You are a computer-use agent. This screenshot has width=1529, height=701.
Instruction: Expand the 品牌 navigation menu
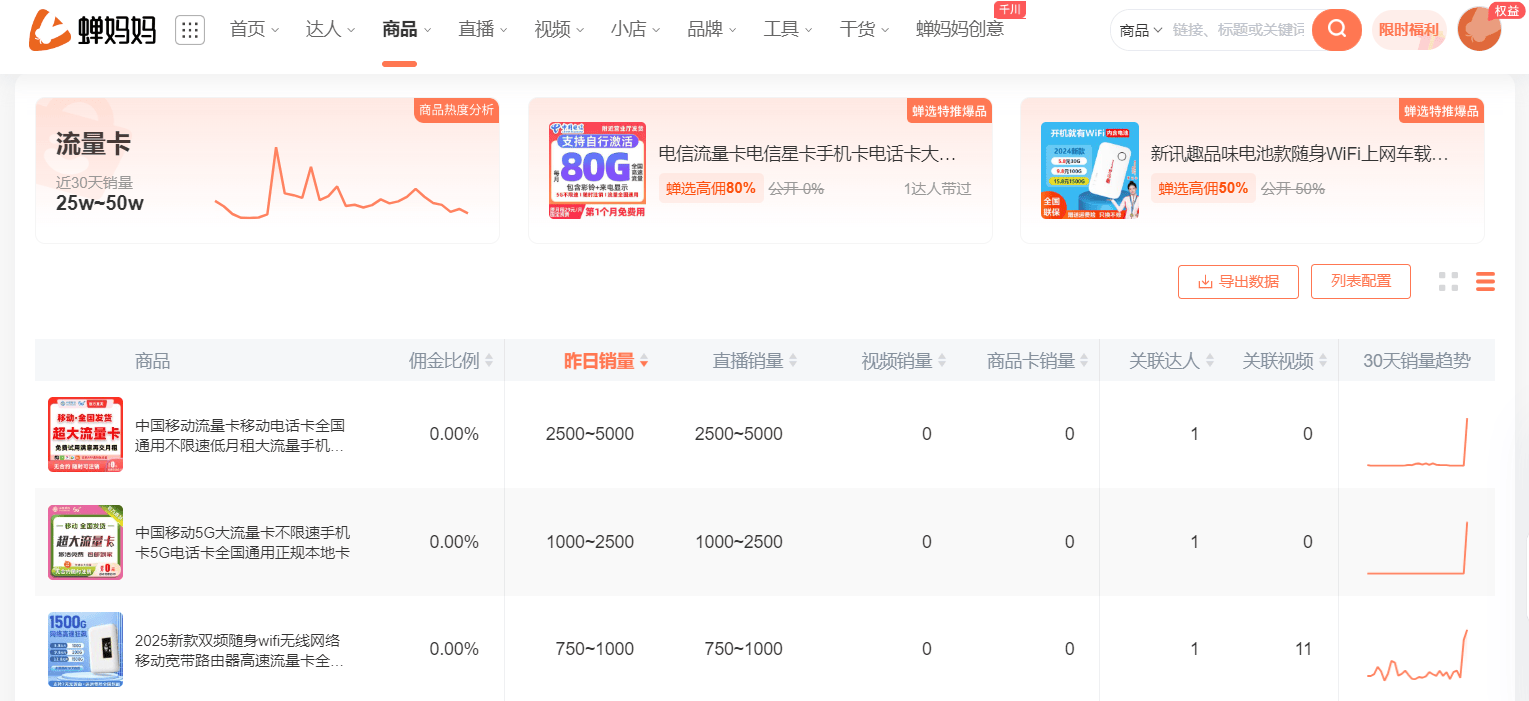(712, 30)
